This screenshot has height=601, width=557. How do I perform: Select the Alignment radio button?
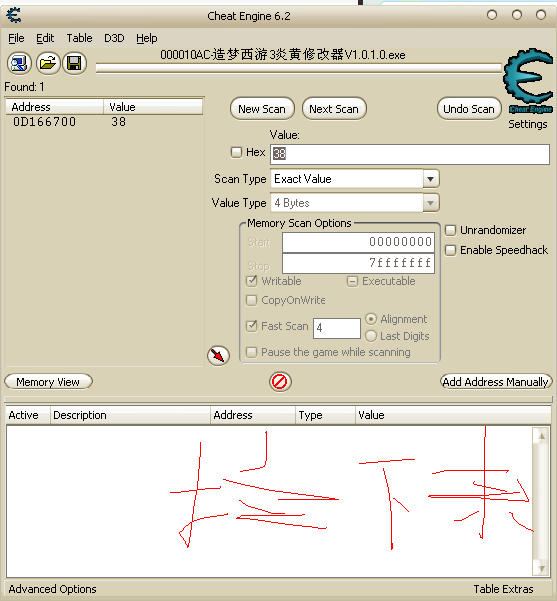371,319
